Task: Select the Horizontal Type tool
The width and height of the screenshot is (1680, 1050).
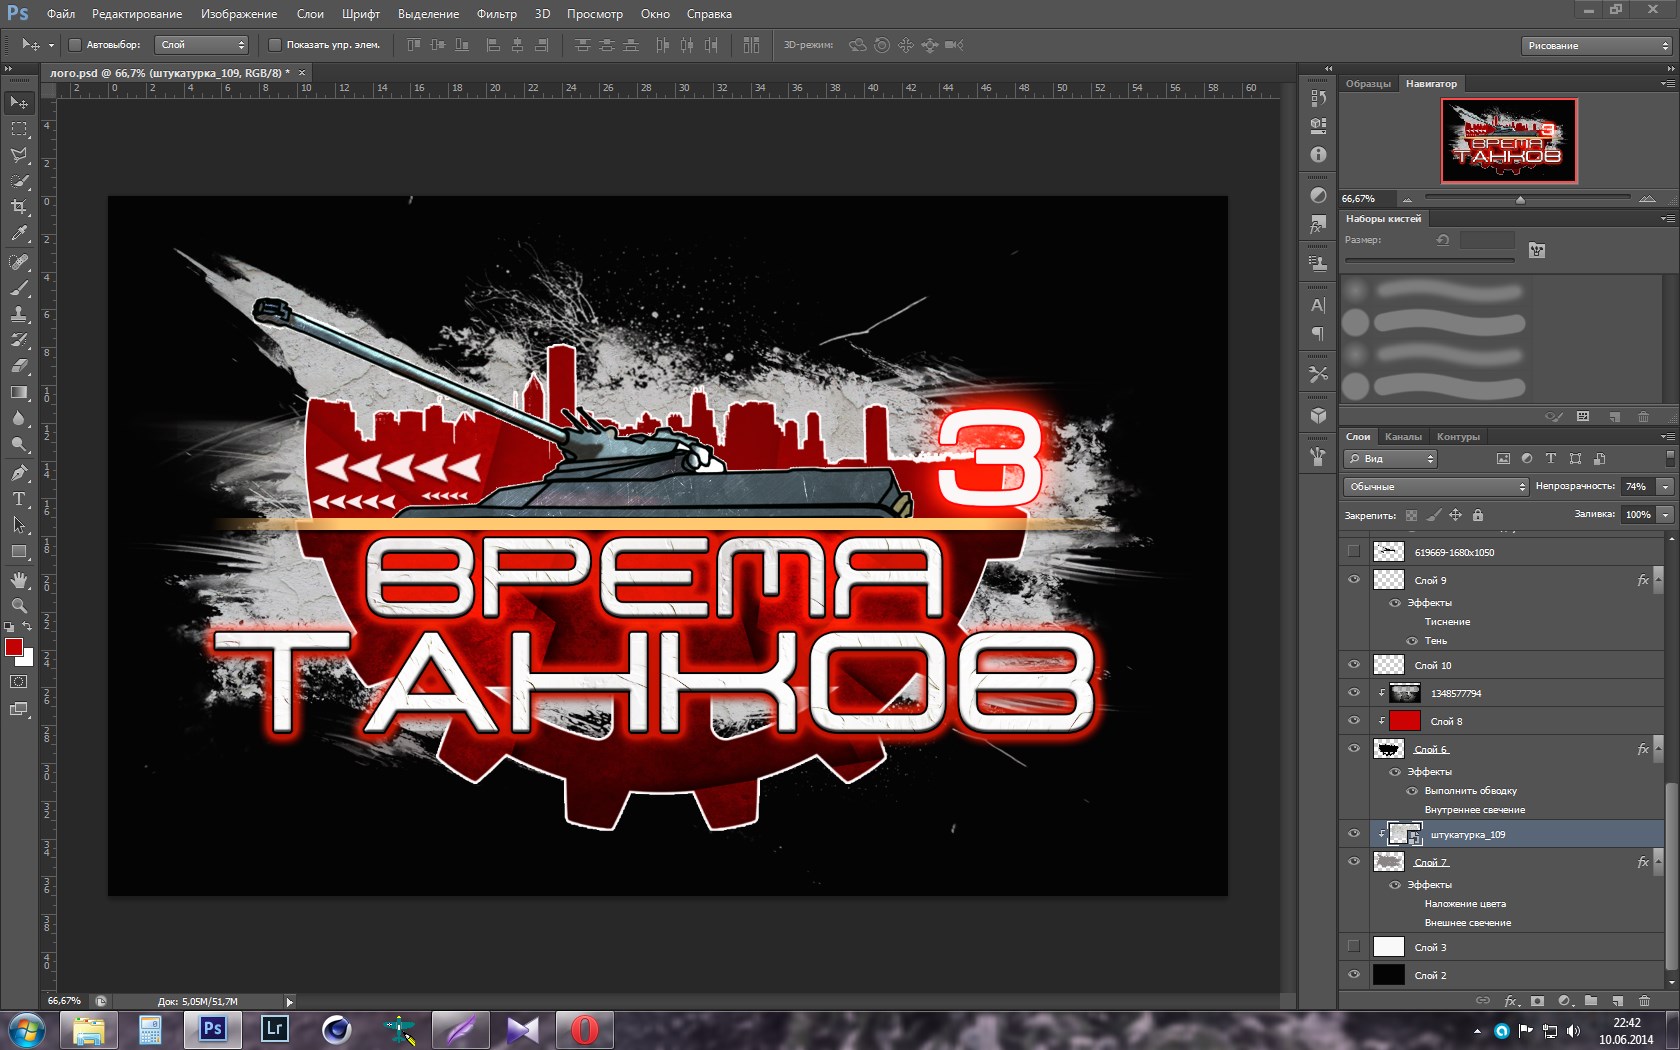Action: [x=19, y=498]
